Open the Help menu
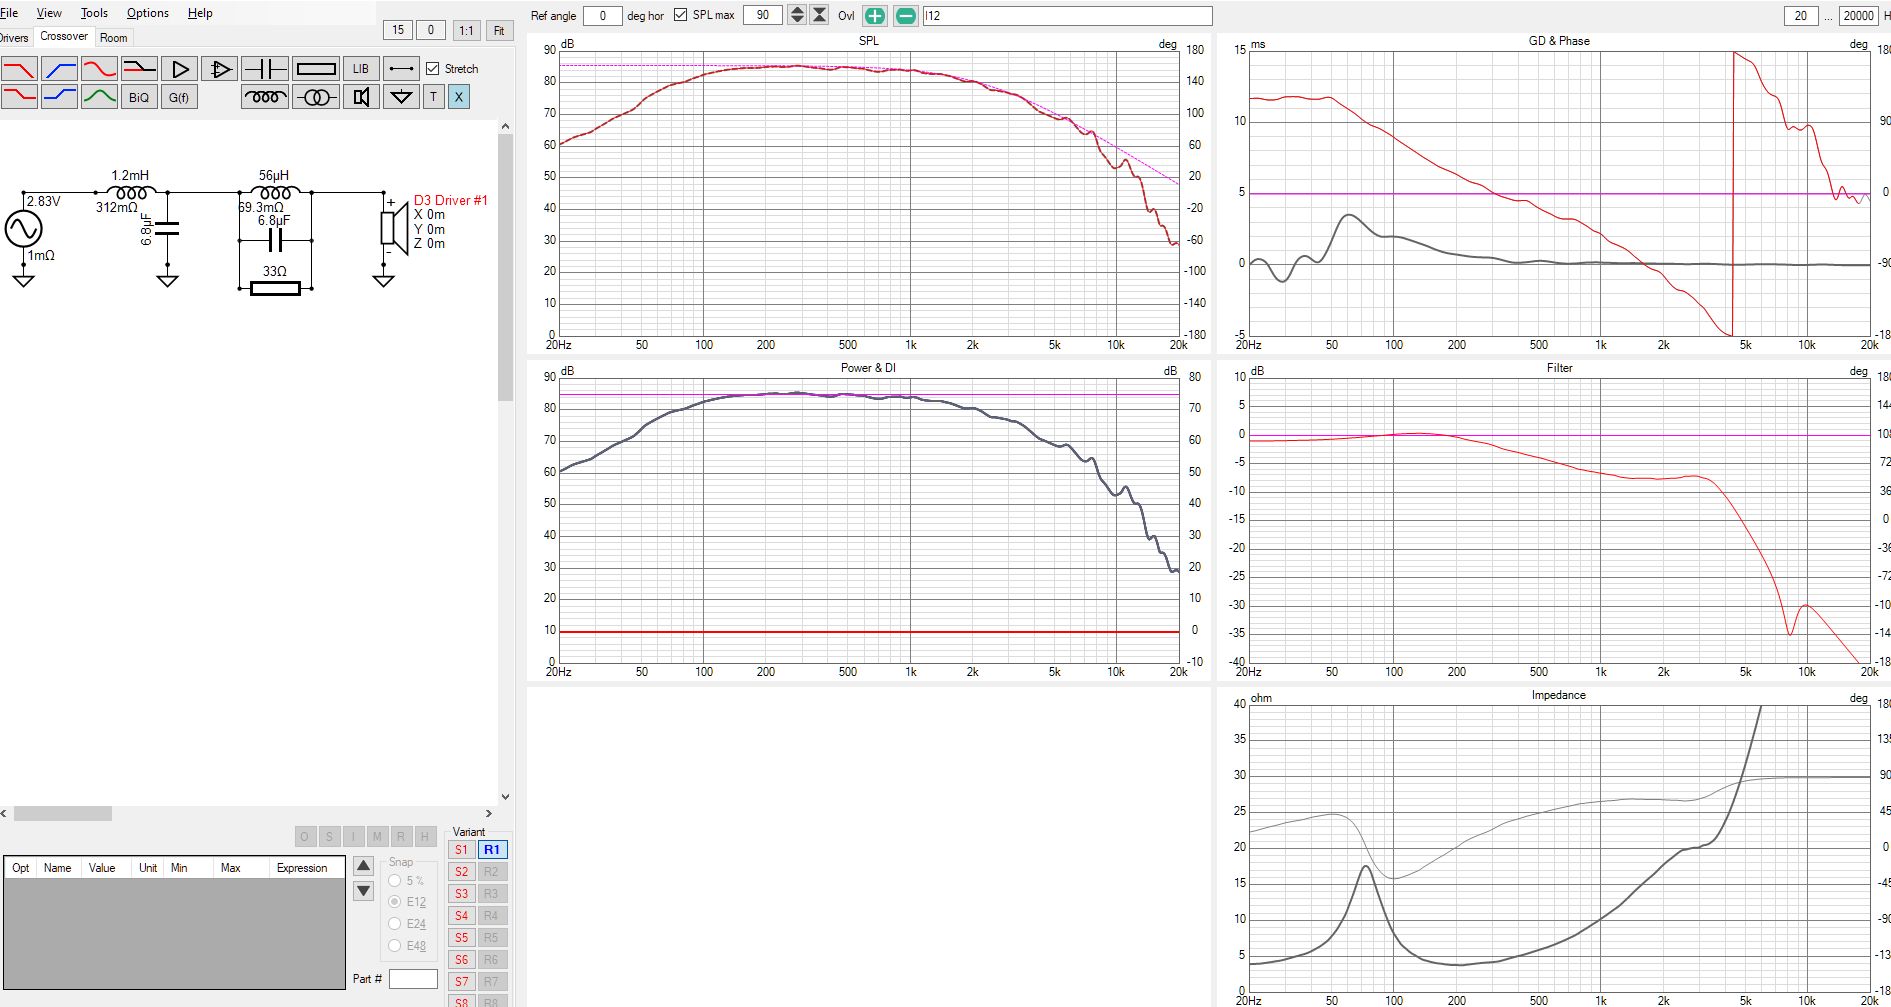1891x1007 pixels. [x=200, y=13]
